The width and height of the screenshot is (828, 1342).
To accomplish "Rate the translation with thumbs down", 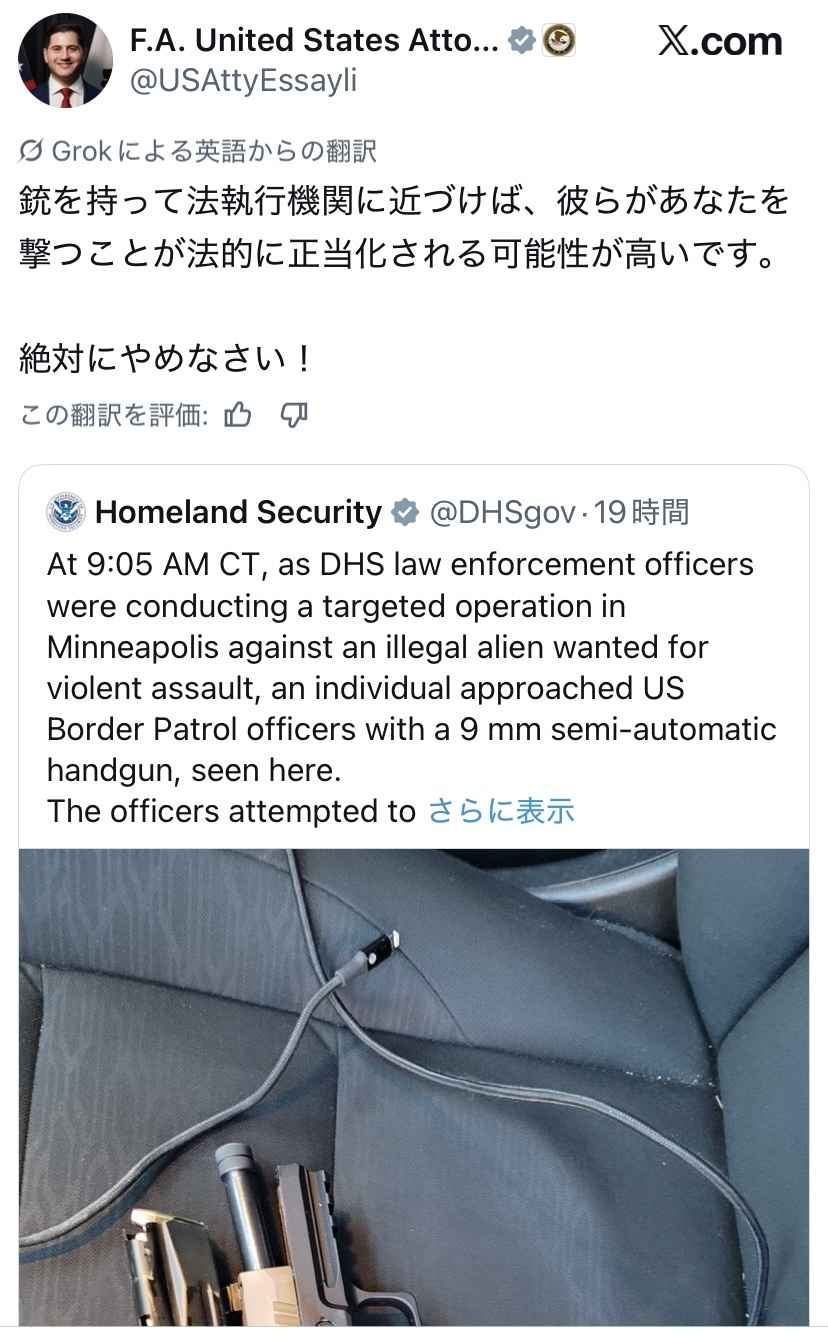I will coord(293,414).
